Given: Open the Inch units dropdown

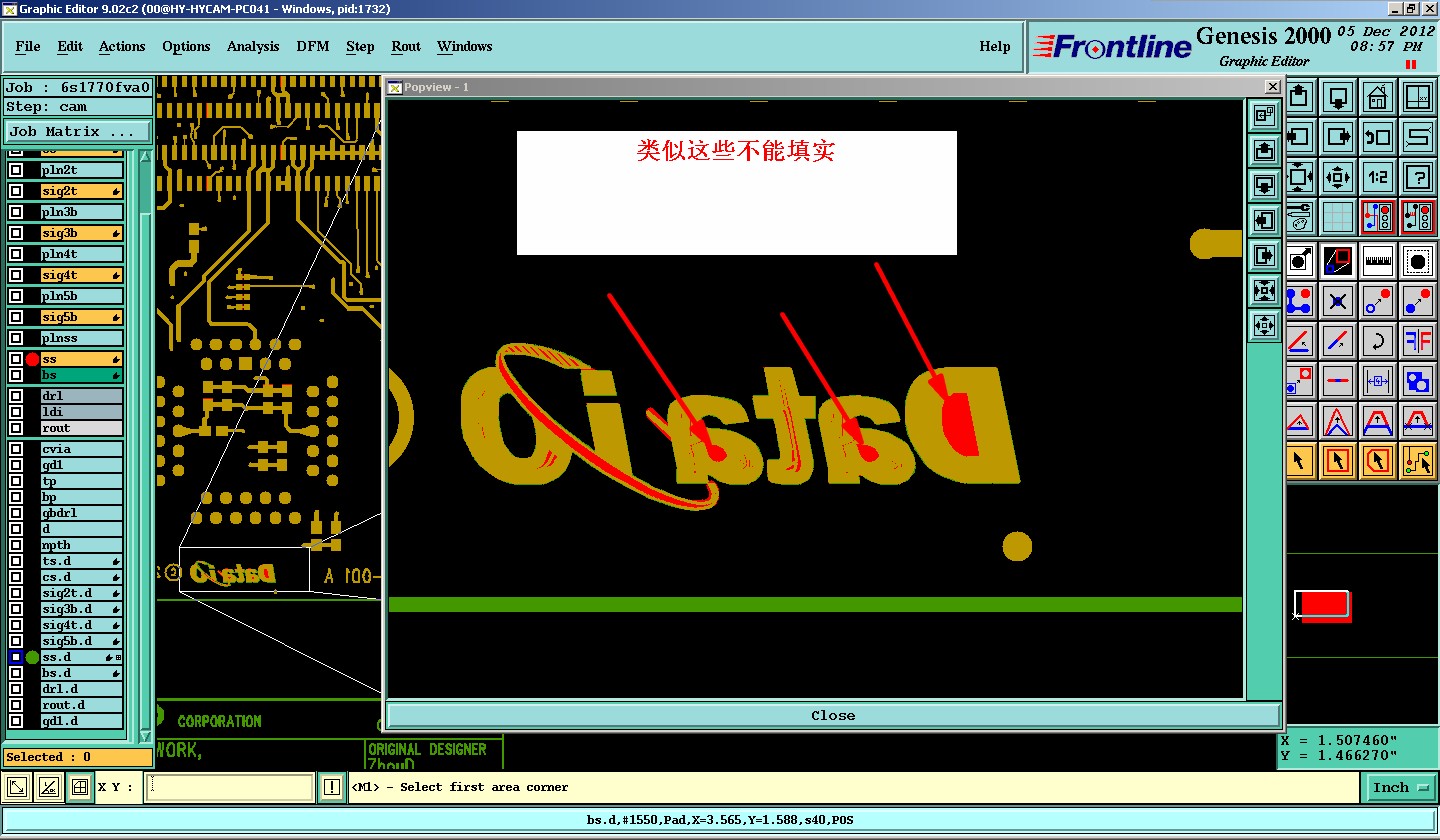Looking at the screenshot, I should click(x=1399, y=787).
